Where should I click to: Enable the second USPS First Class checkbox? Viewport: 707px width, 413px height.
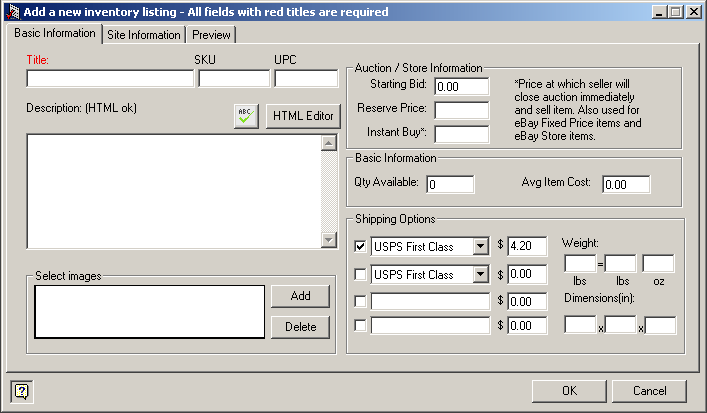click(x=361, y=274)
